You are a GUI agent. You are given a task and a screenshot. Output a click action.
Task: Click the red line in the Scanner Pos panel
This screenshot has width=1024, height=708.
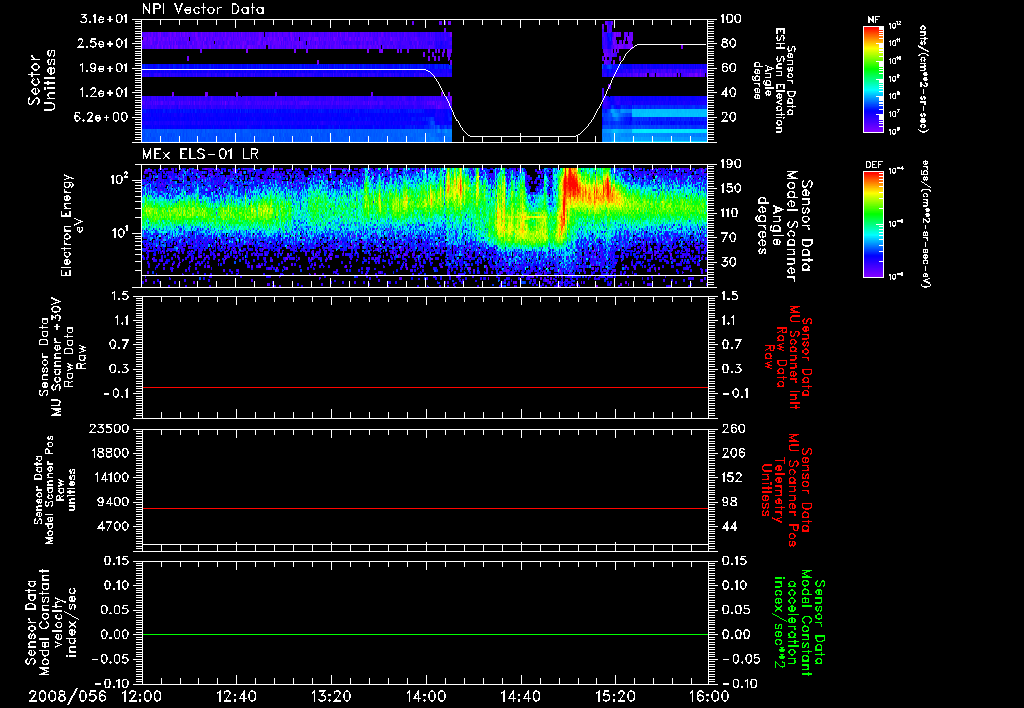tap(425, 508)
